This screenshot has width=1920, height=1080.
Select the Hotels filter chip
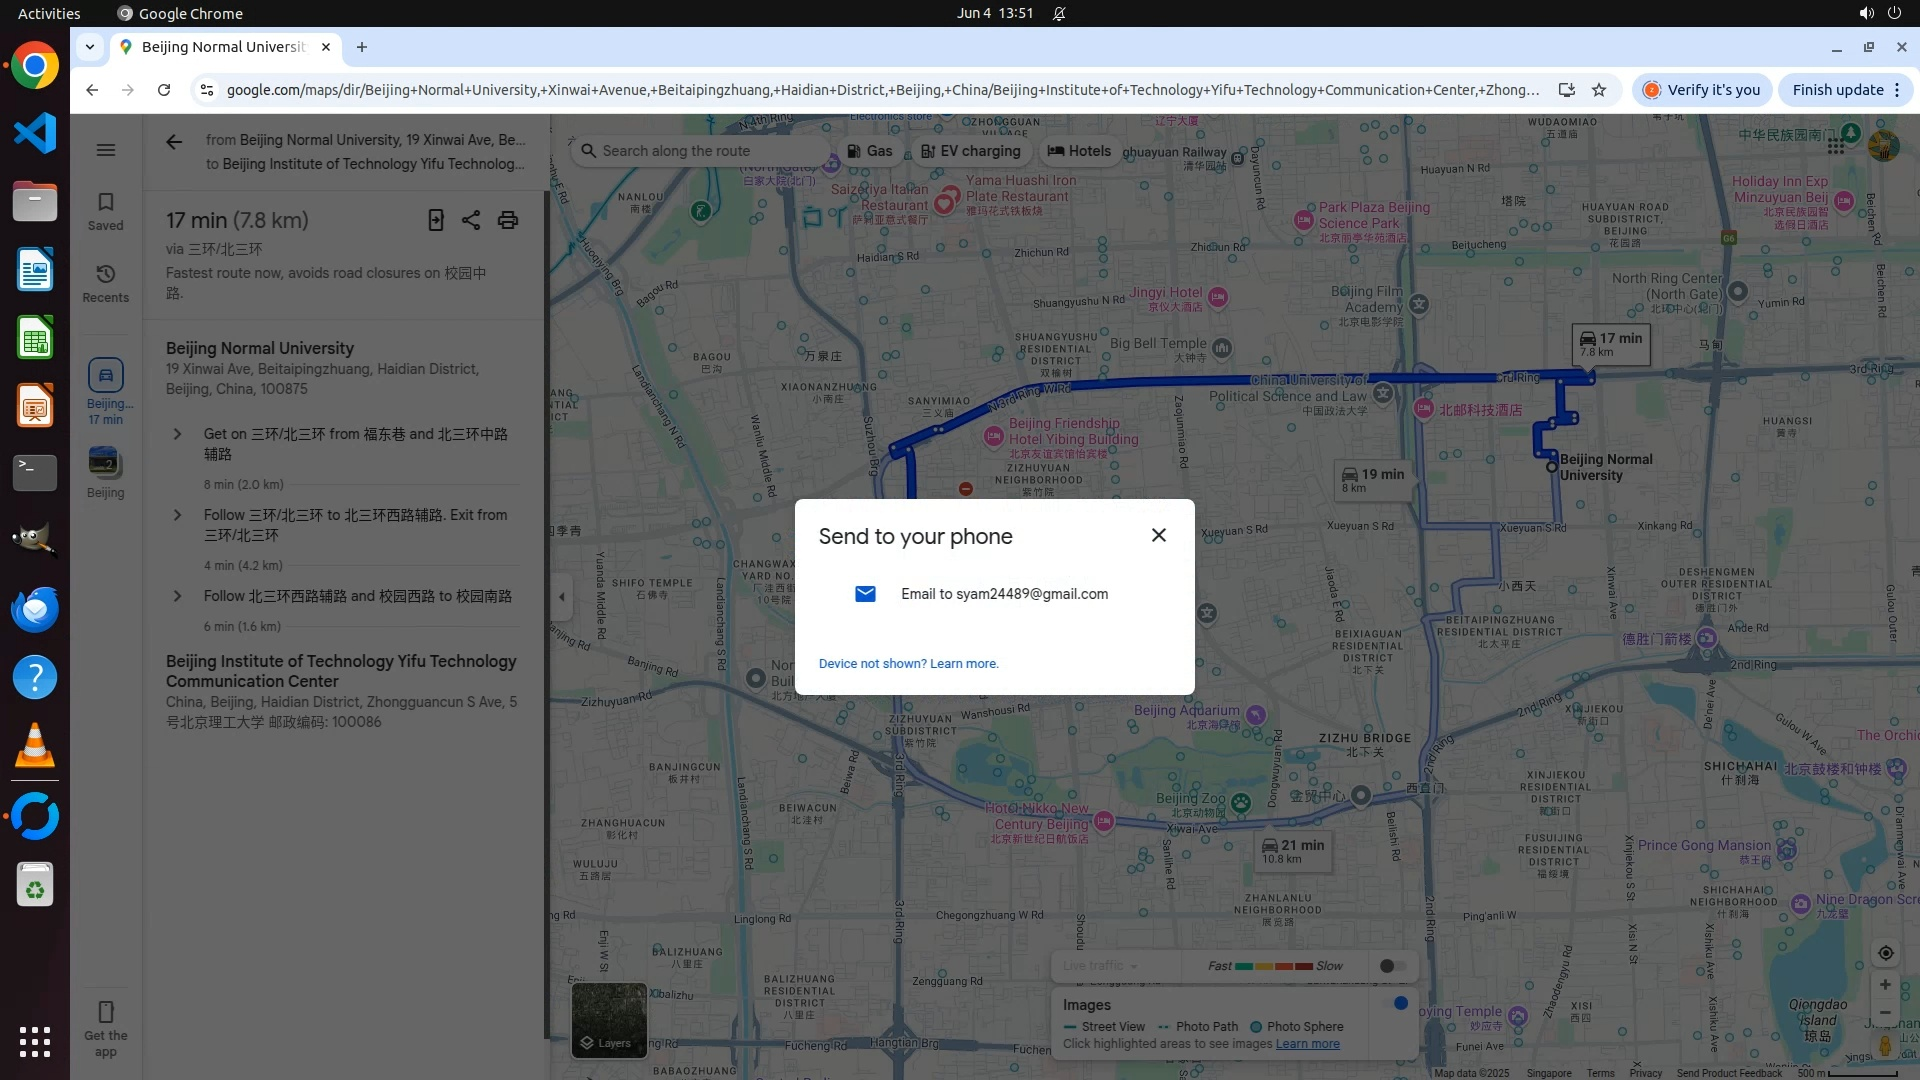coord(1079,151)
